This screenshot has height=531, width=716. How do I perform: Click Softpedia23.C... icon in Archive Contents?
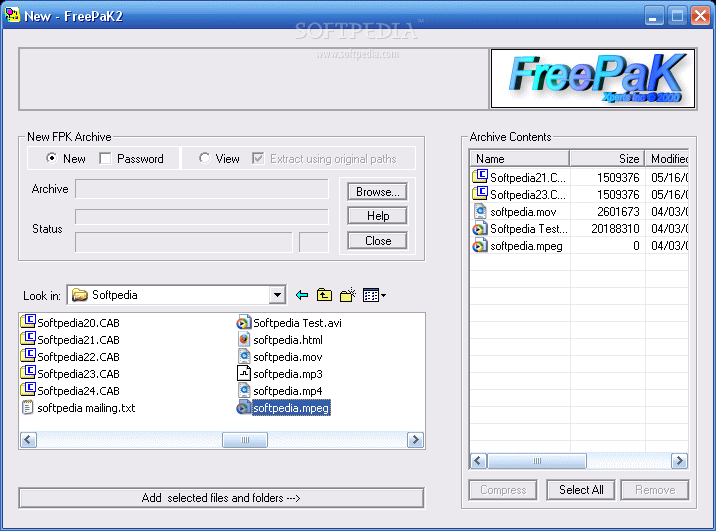[x=480, y=194]
